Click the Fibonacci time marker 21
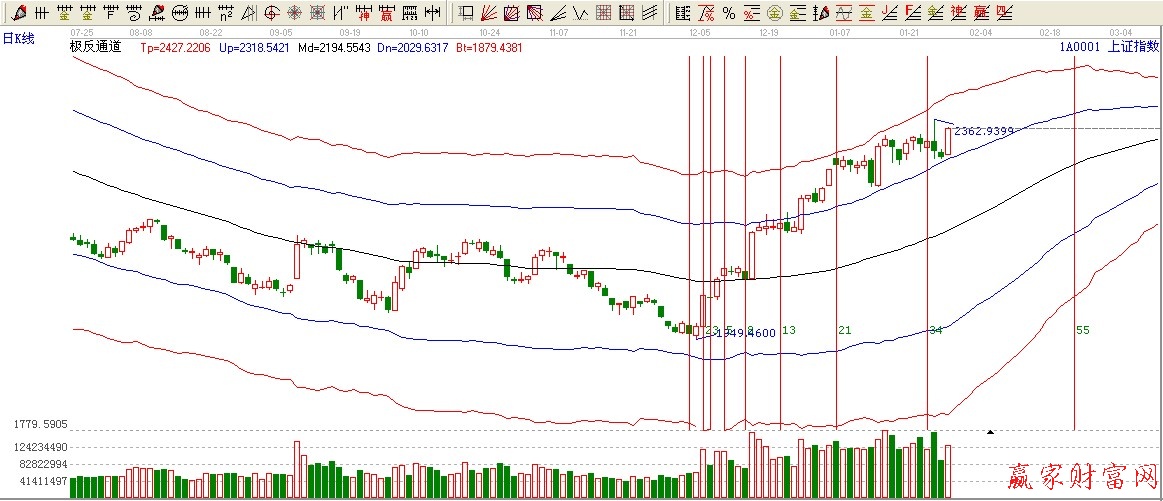1163x501 pixels. [844, 330]
